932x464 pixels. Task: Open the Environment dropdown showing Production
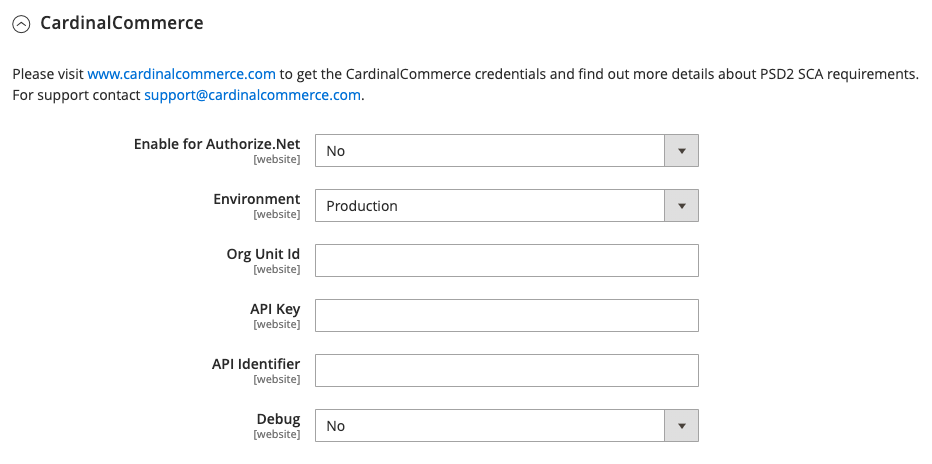[506, 206]
